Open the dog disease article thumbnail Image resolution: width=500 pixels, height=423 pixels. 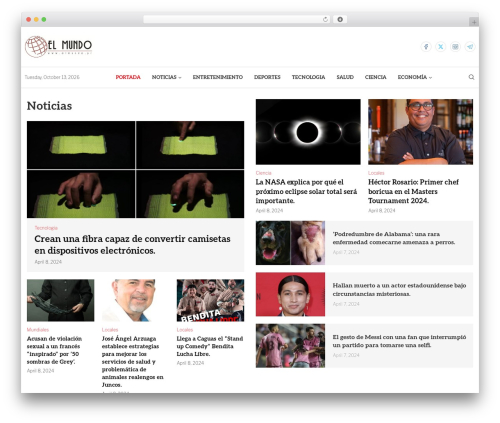(x=290, y=243)
